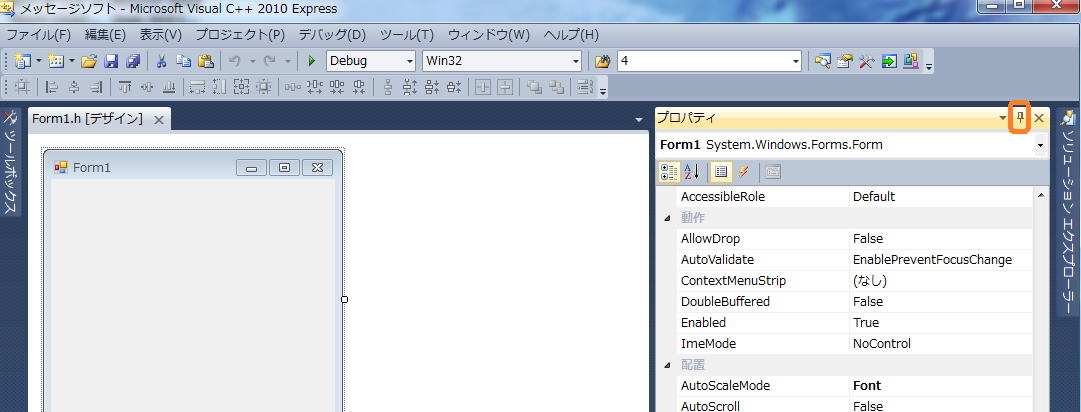
Task: Click the Paste clipboard icon
Action: 205,61
